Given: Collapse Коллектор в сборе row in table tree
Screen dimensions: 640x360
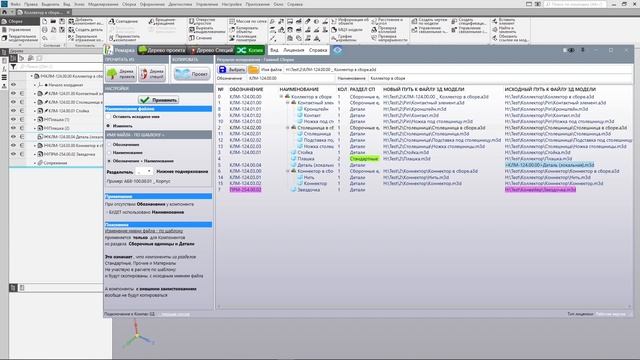Looking at the screenshot, I should coord(281,97).
